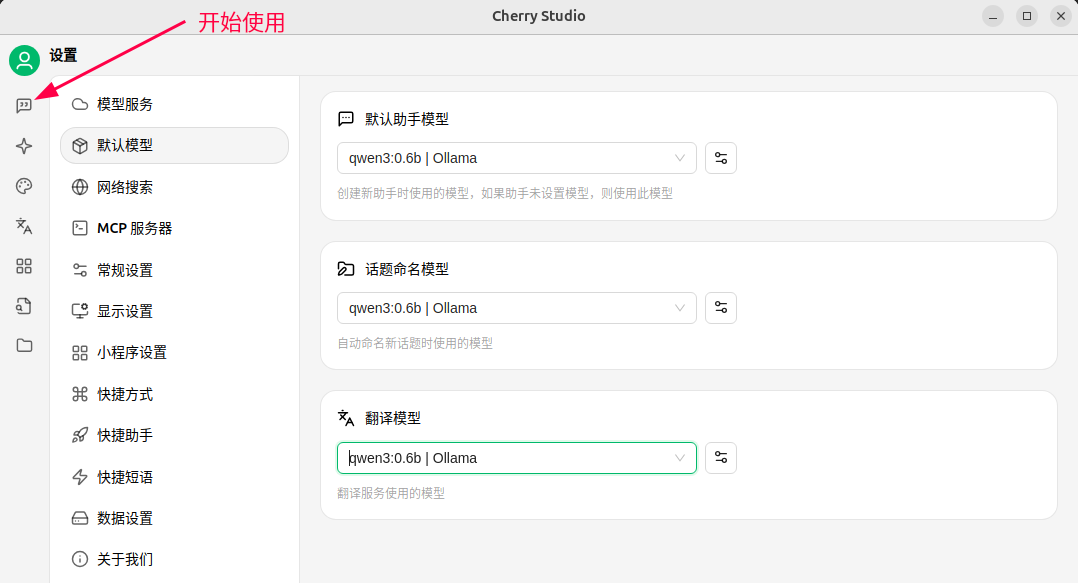Open settings for 默认助手模型 model
Viewport: 1078px width, 583px height.
[721, 158]
